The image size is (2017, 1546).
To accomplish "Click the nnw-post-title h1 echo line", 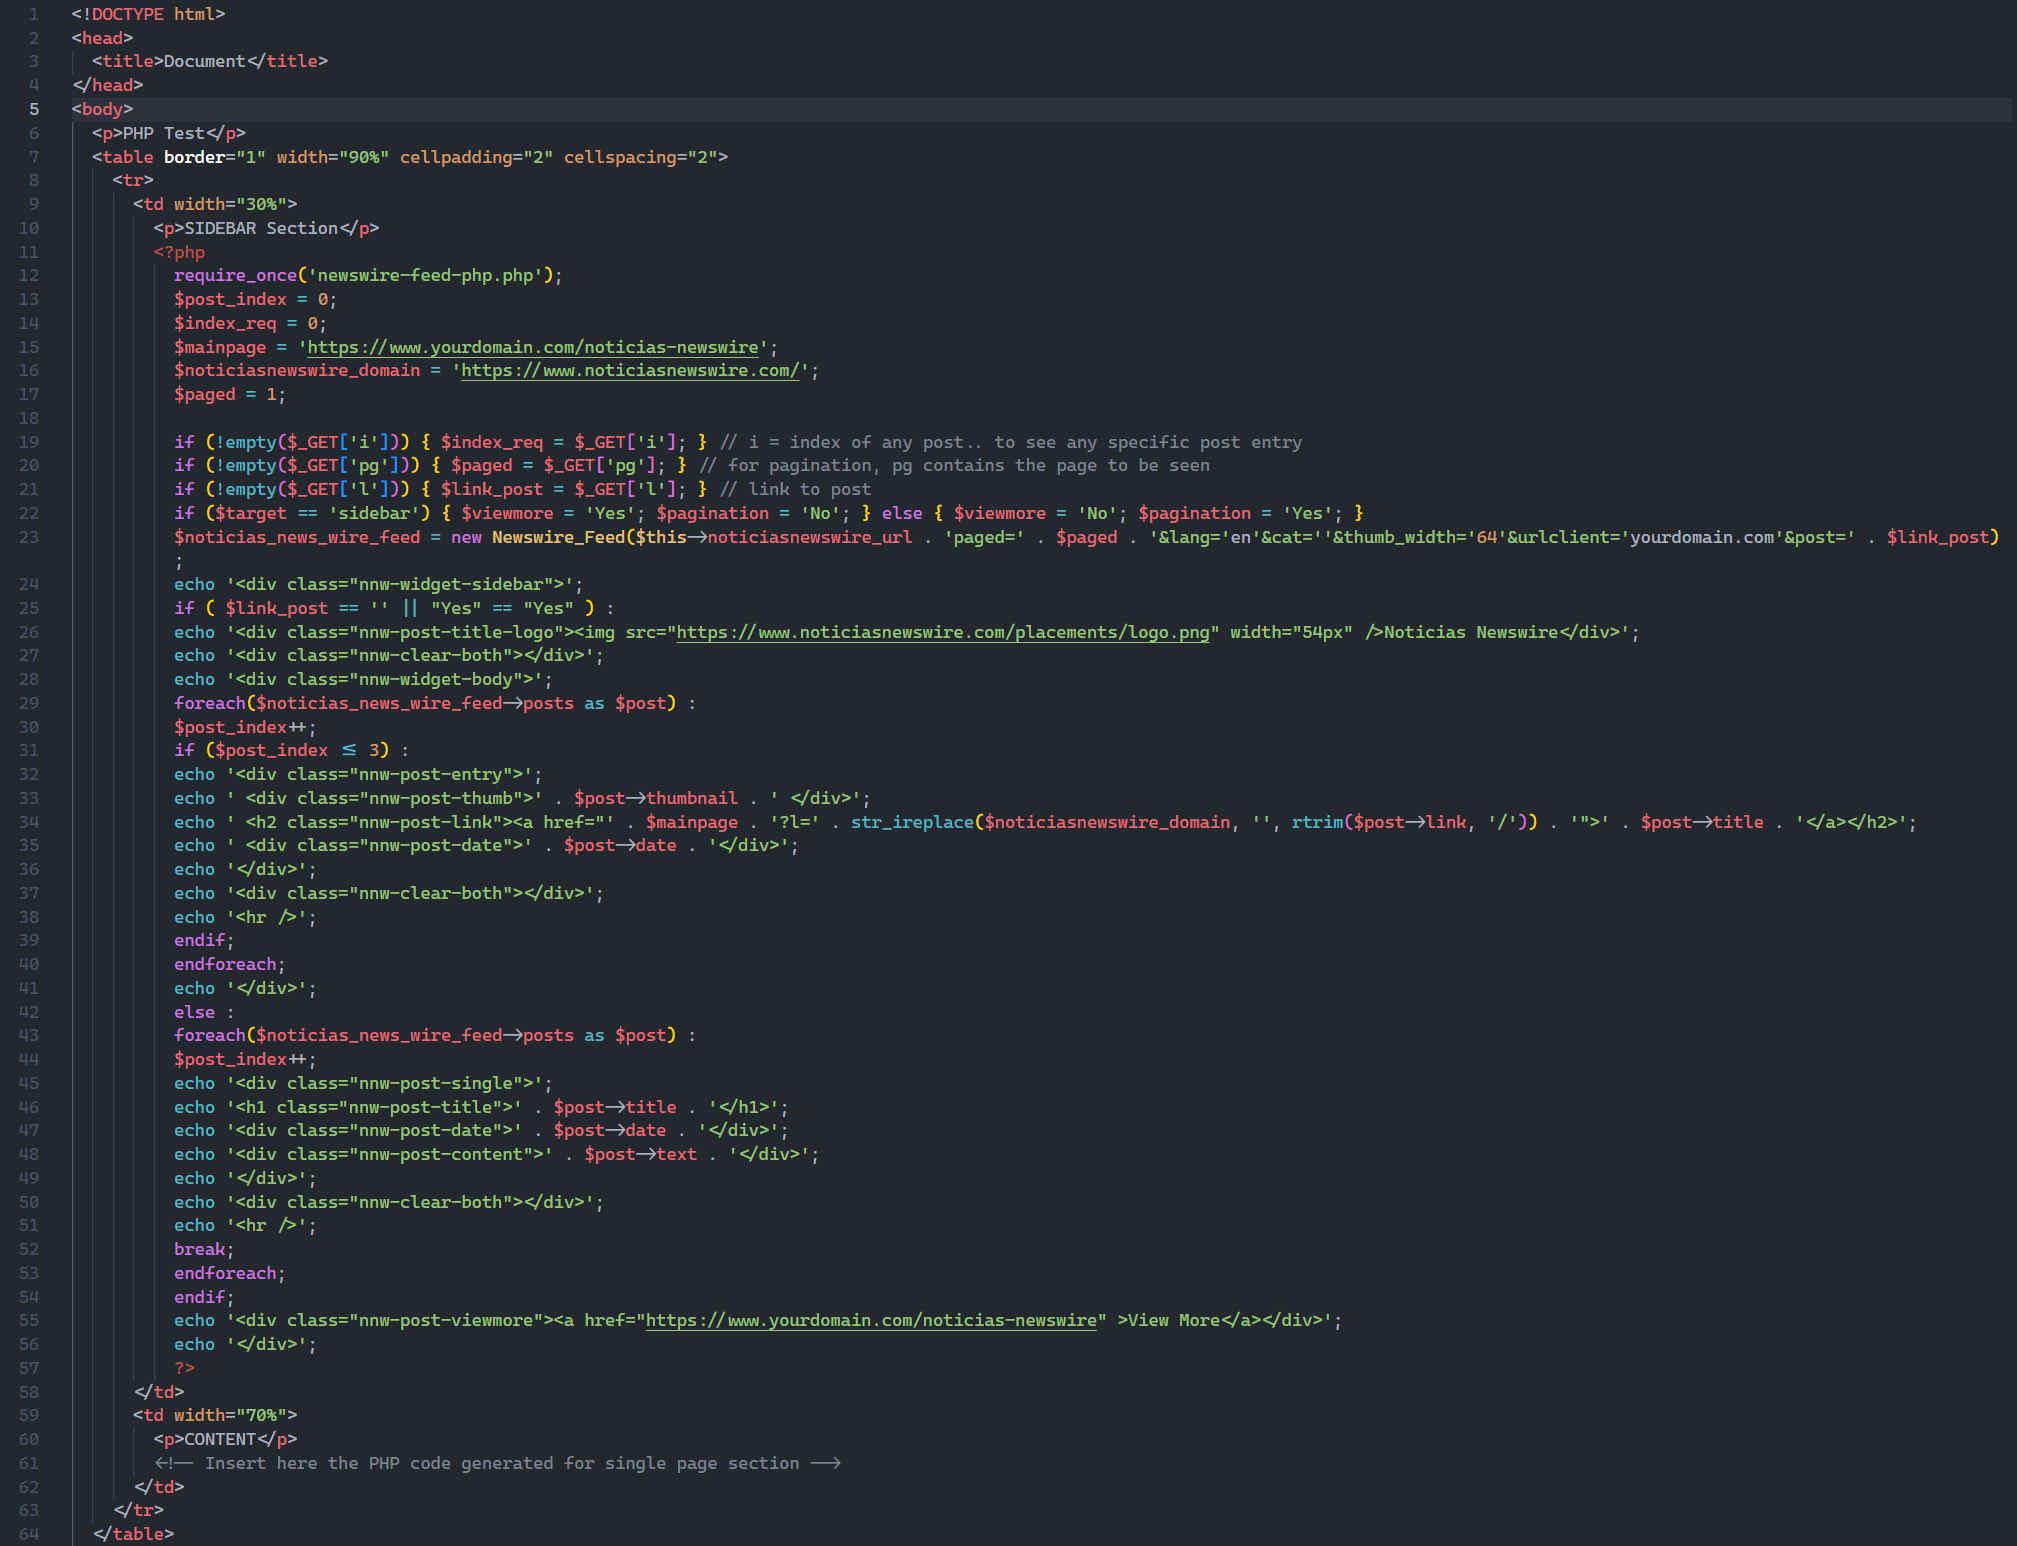I will point(481,1107).
